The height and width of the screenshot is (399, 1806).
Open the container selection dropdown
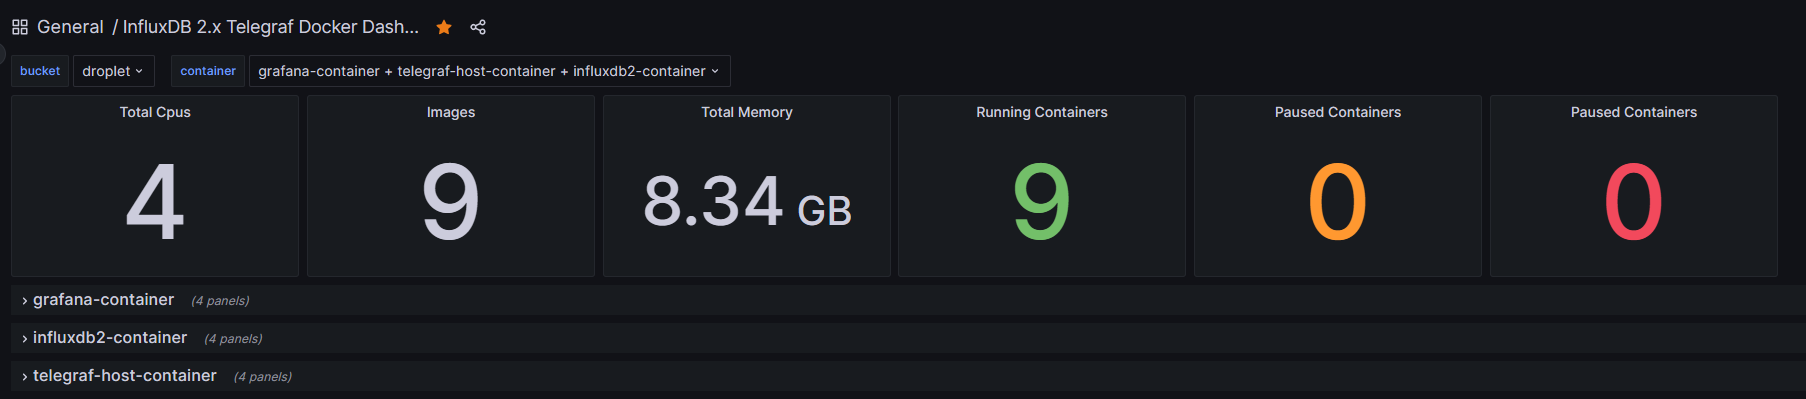coord(489,71)
